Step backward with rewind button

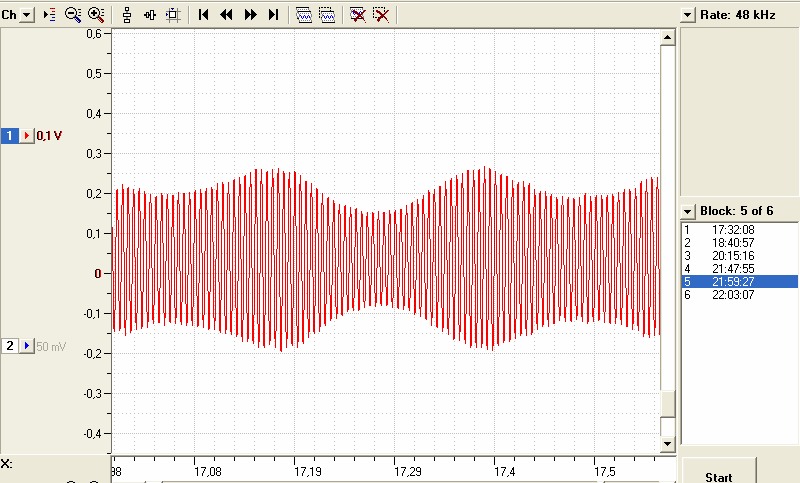point(226,15)
